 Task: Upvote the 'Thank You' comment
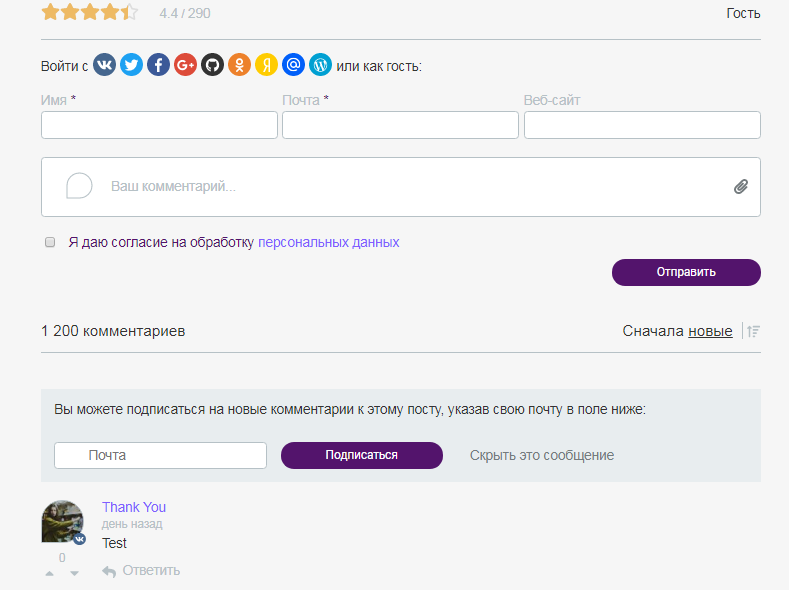coord(50,573)
